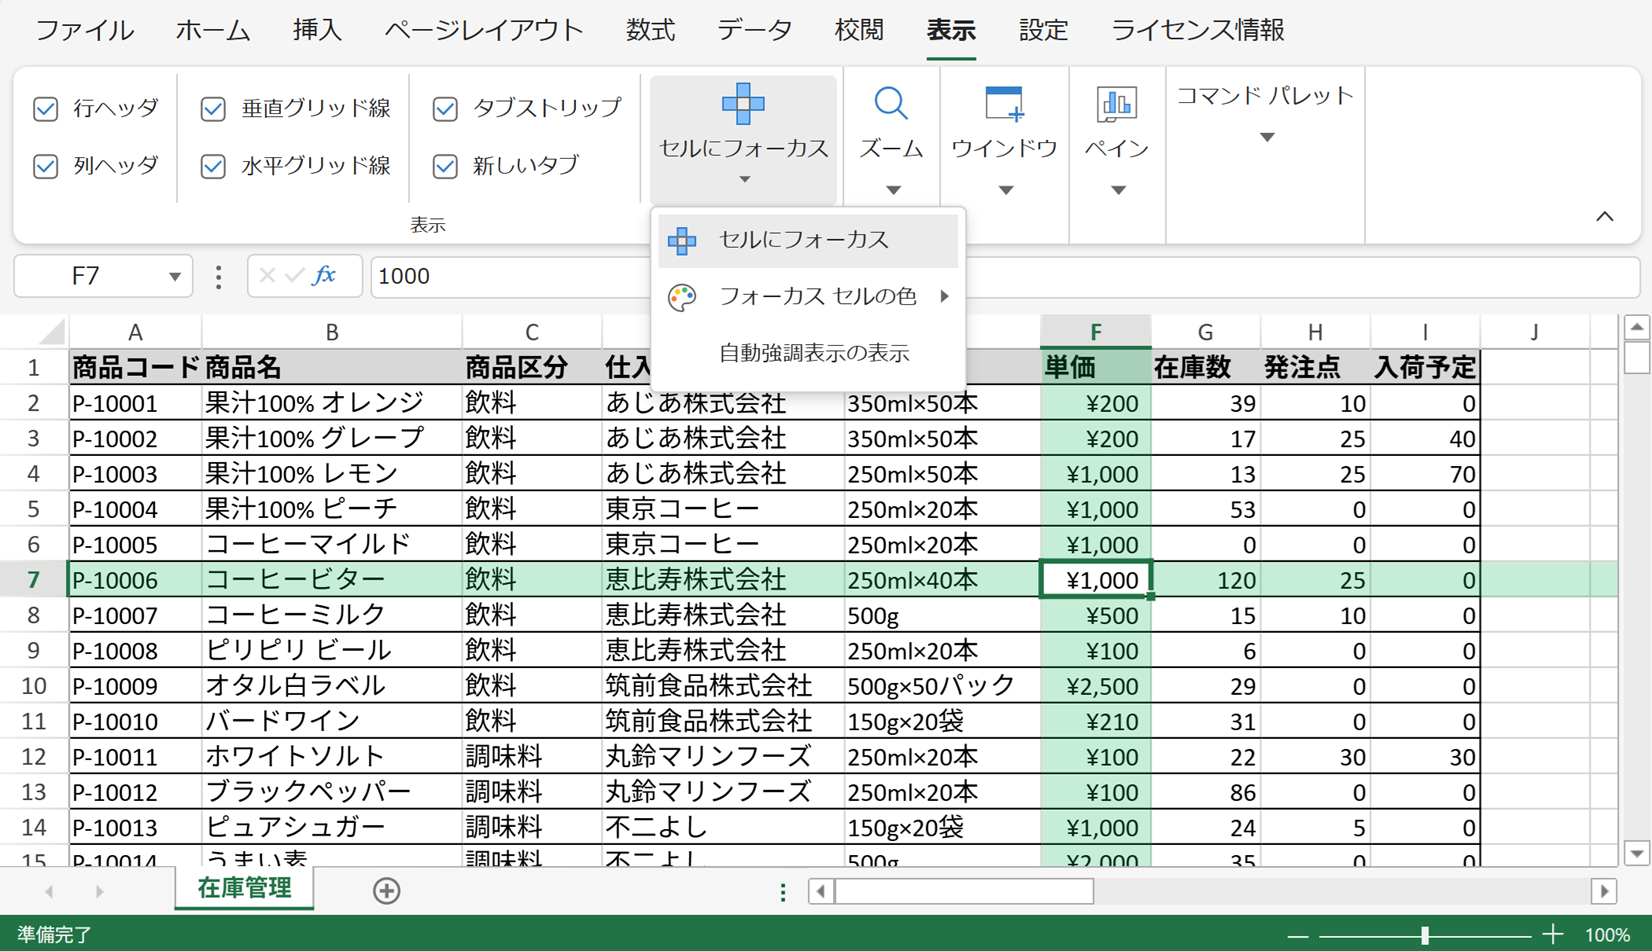Click the three-dot handle beside name box
The height and width of the screenshot is (951, 1652).
tap(219, 276)
